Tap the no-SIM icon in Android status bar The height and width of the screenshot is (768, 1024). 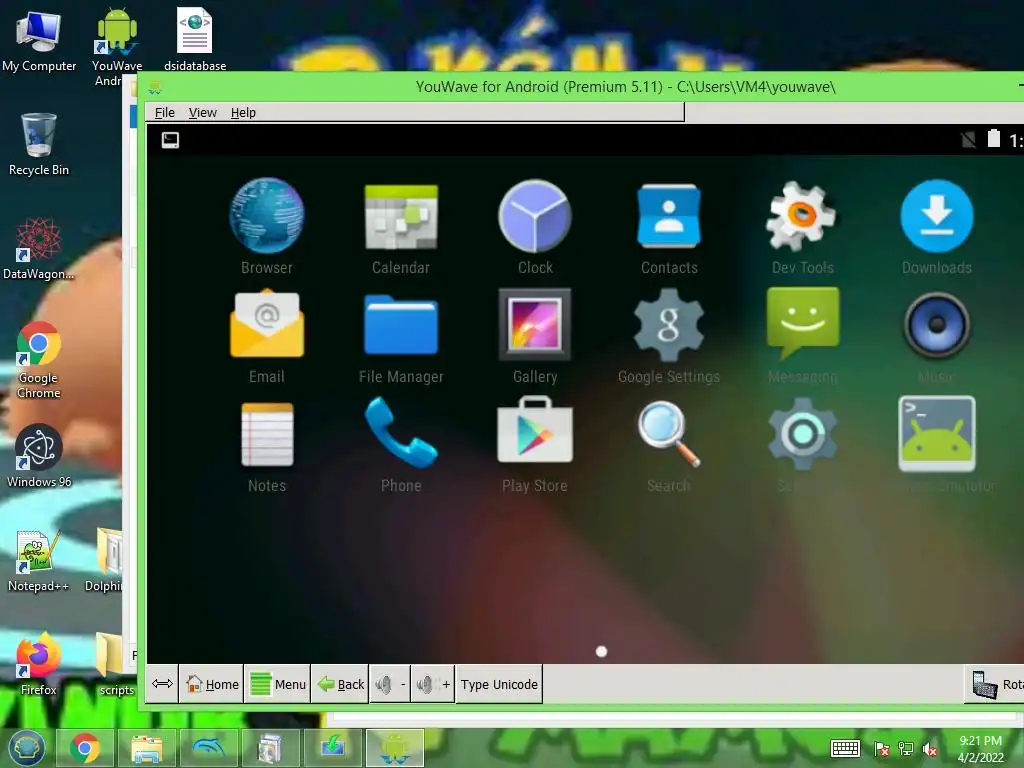tap(968, 139)
